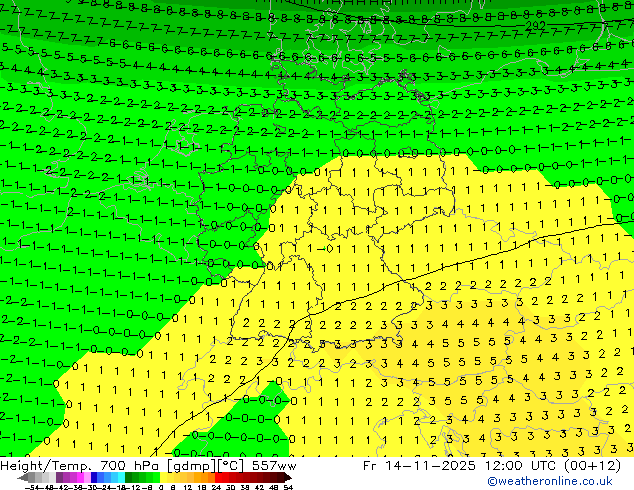This screenshot has height=490, width=634.
Task: Click the gray left arrow end of the legend
Action: pos(23,477)
